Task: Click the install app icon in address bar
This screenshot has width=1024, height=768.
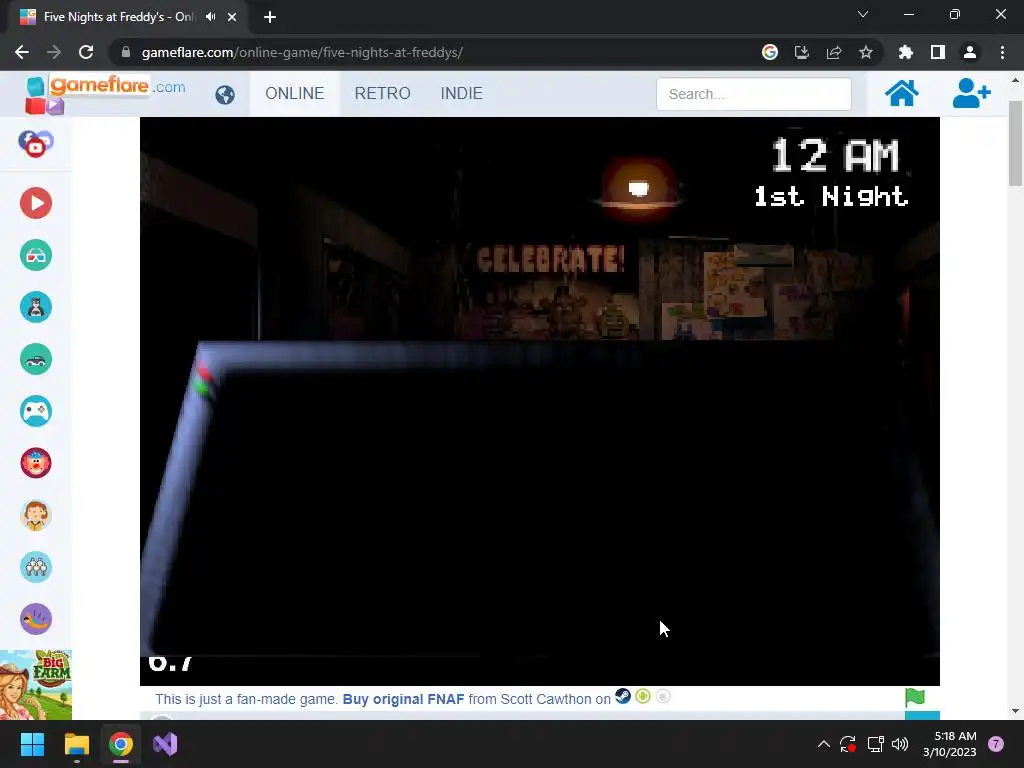Action: click(x=802, y=52)
